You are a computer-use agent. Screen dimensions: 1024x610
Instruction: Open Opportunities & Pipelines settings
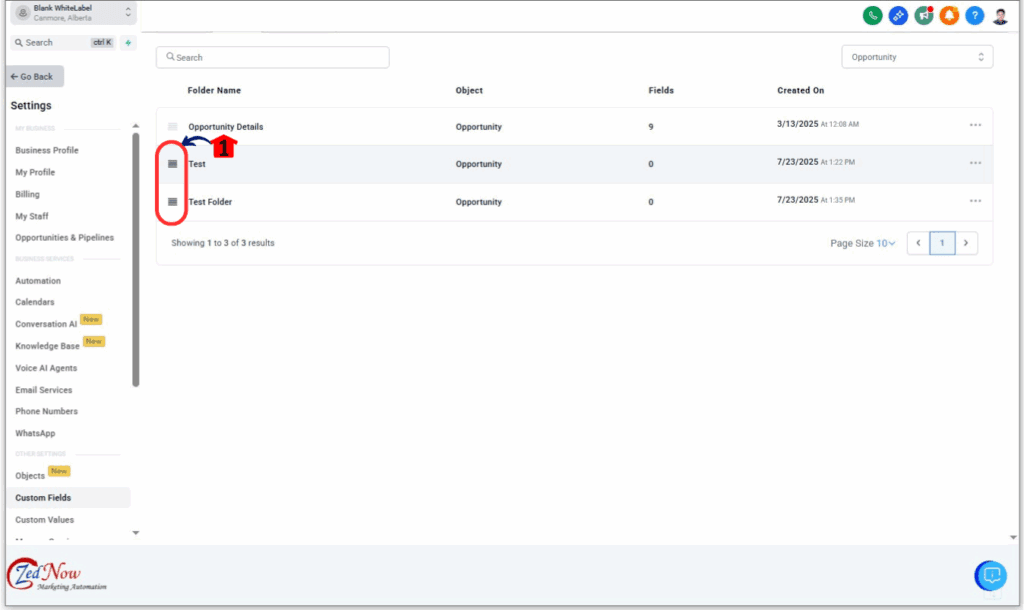(x=65, y=238)
